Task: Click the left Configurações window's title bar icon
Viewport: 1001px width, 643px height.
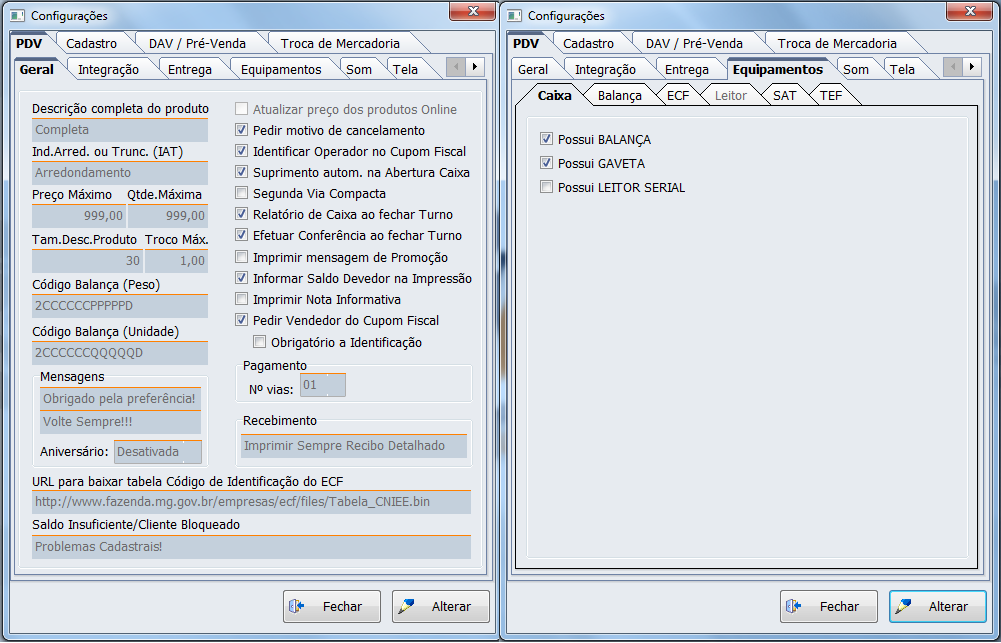Action: pos(19,16)
